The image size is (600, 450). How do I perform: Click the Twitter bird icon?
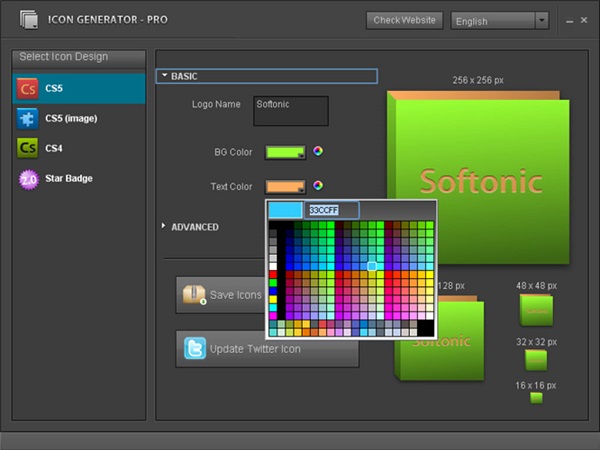pyautogui.click(x=195, y=348)
